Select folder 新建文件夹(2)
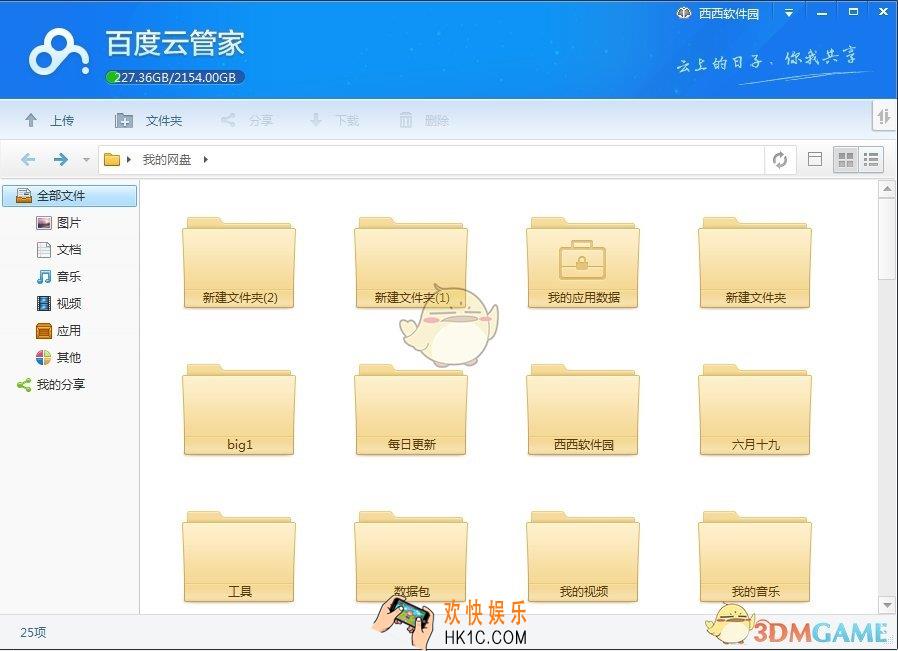 pos(239,263)
